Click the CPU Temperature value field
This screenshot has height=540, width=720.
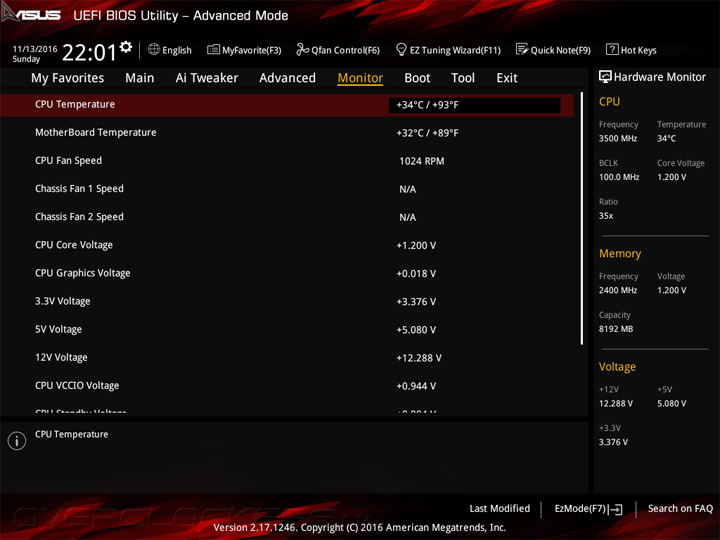[474, 105]
